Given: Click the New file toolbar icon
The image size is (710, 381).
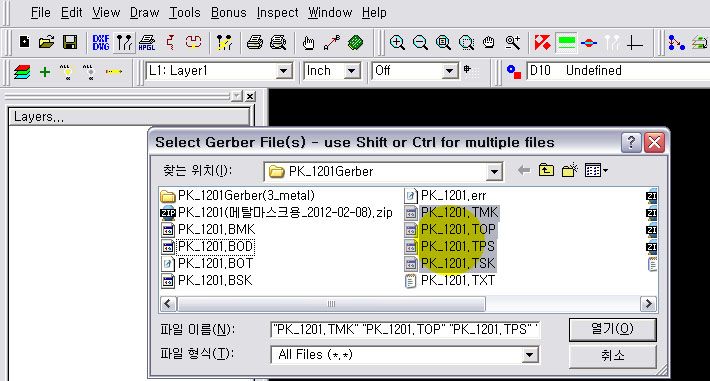Looking at the screenshot, I should tap(24, 43).
